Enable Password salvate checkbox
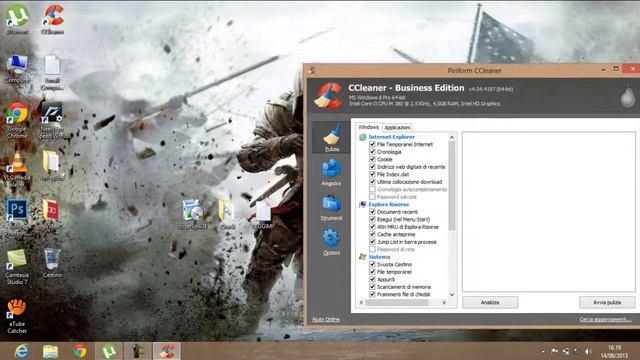Screen dimensions: 640x360 372,196
